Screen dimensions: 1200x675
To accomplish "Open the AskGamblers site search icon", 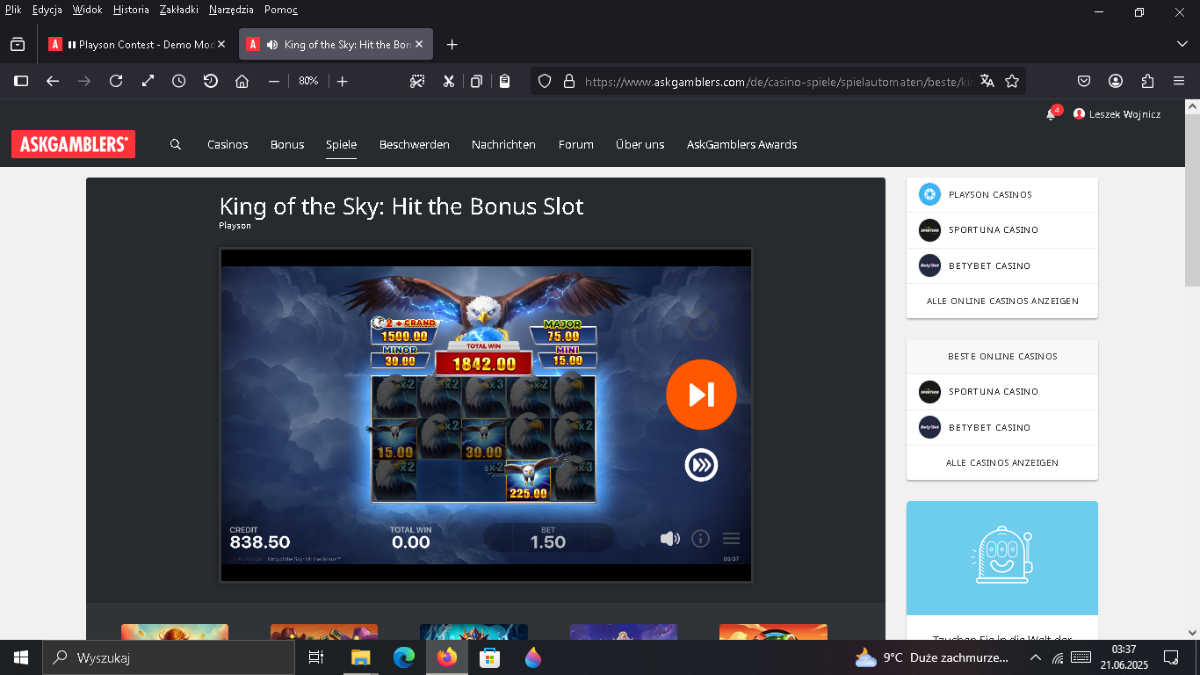I will coord(175,144).
